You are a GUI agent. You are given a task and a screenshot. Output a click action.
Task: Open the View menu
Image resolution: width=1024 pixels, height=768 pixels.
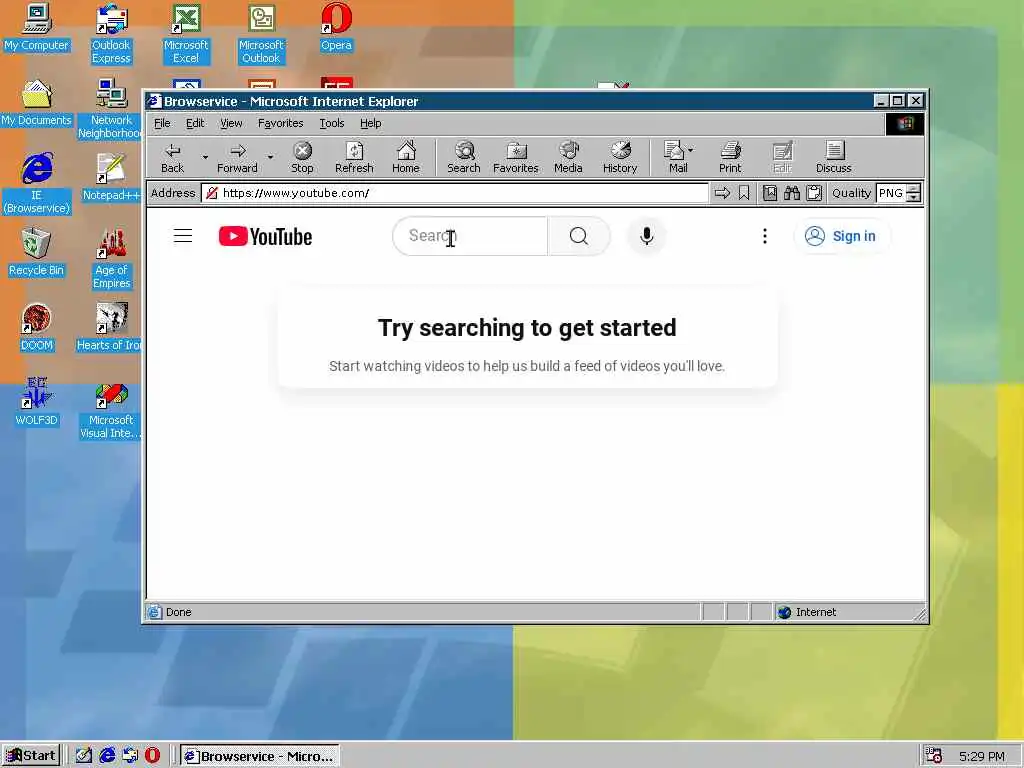[x=231, y=123]
